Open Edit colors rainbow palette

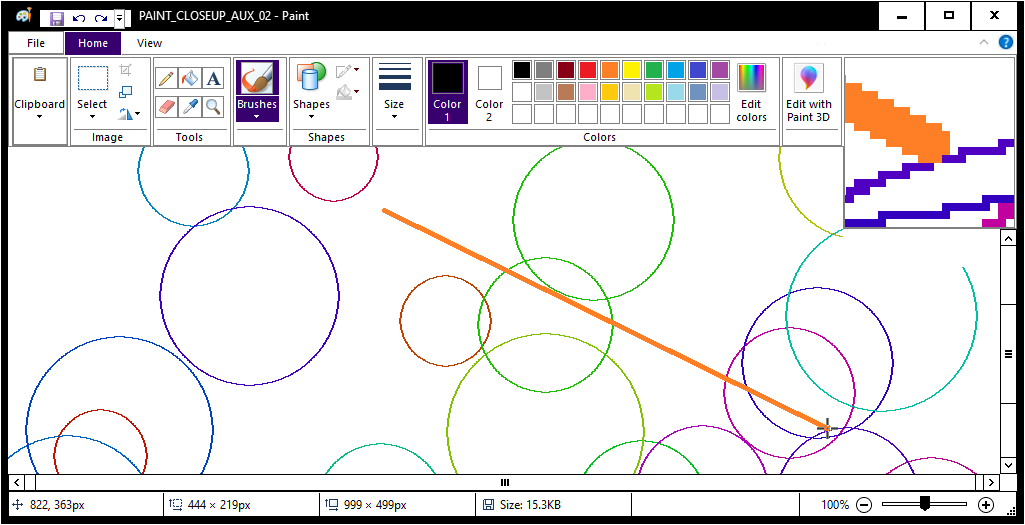(751, 78)
